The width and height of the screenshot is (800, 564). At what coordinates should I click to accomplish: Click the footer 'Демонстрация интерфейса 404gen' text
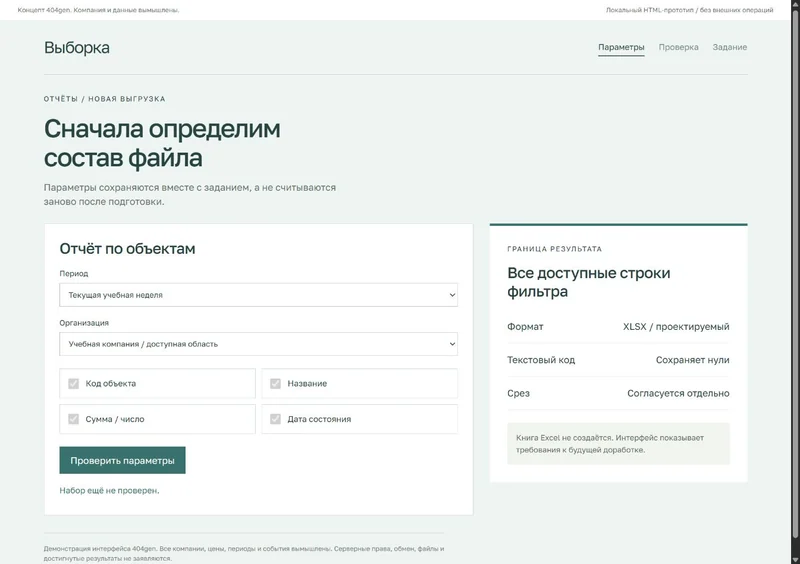point(244,553)
